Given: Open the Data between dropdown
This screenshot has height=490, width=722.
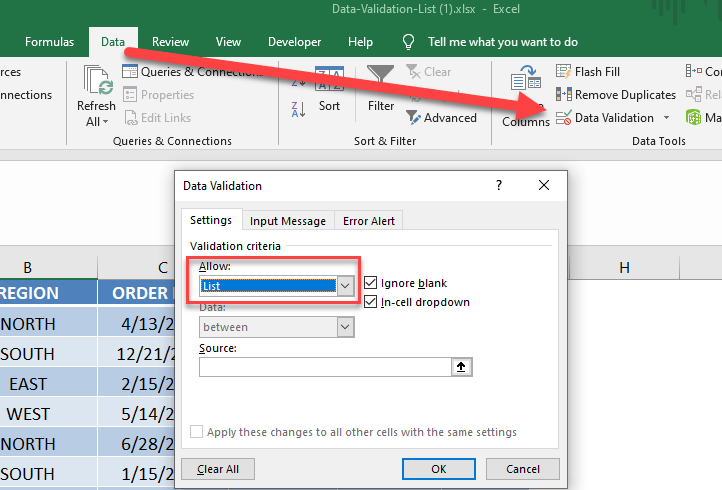Looking at the screenshot, I should pos(345,327).
